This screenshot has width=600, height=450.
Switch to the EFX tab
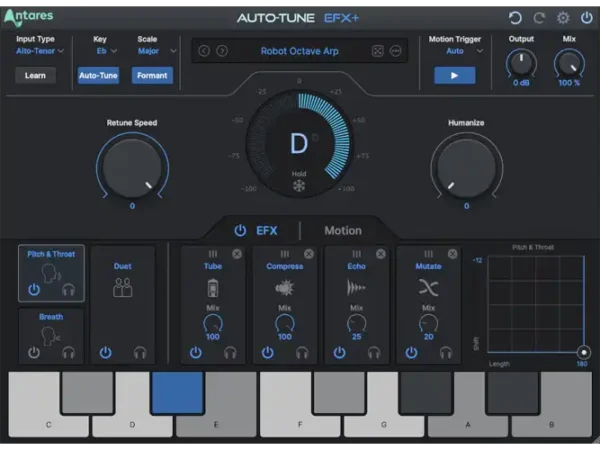(x=267, y=230)
